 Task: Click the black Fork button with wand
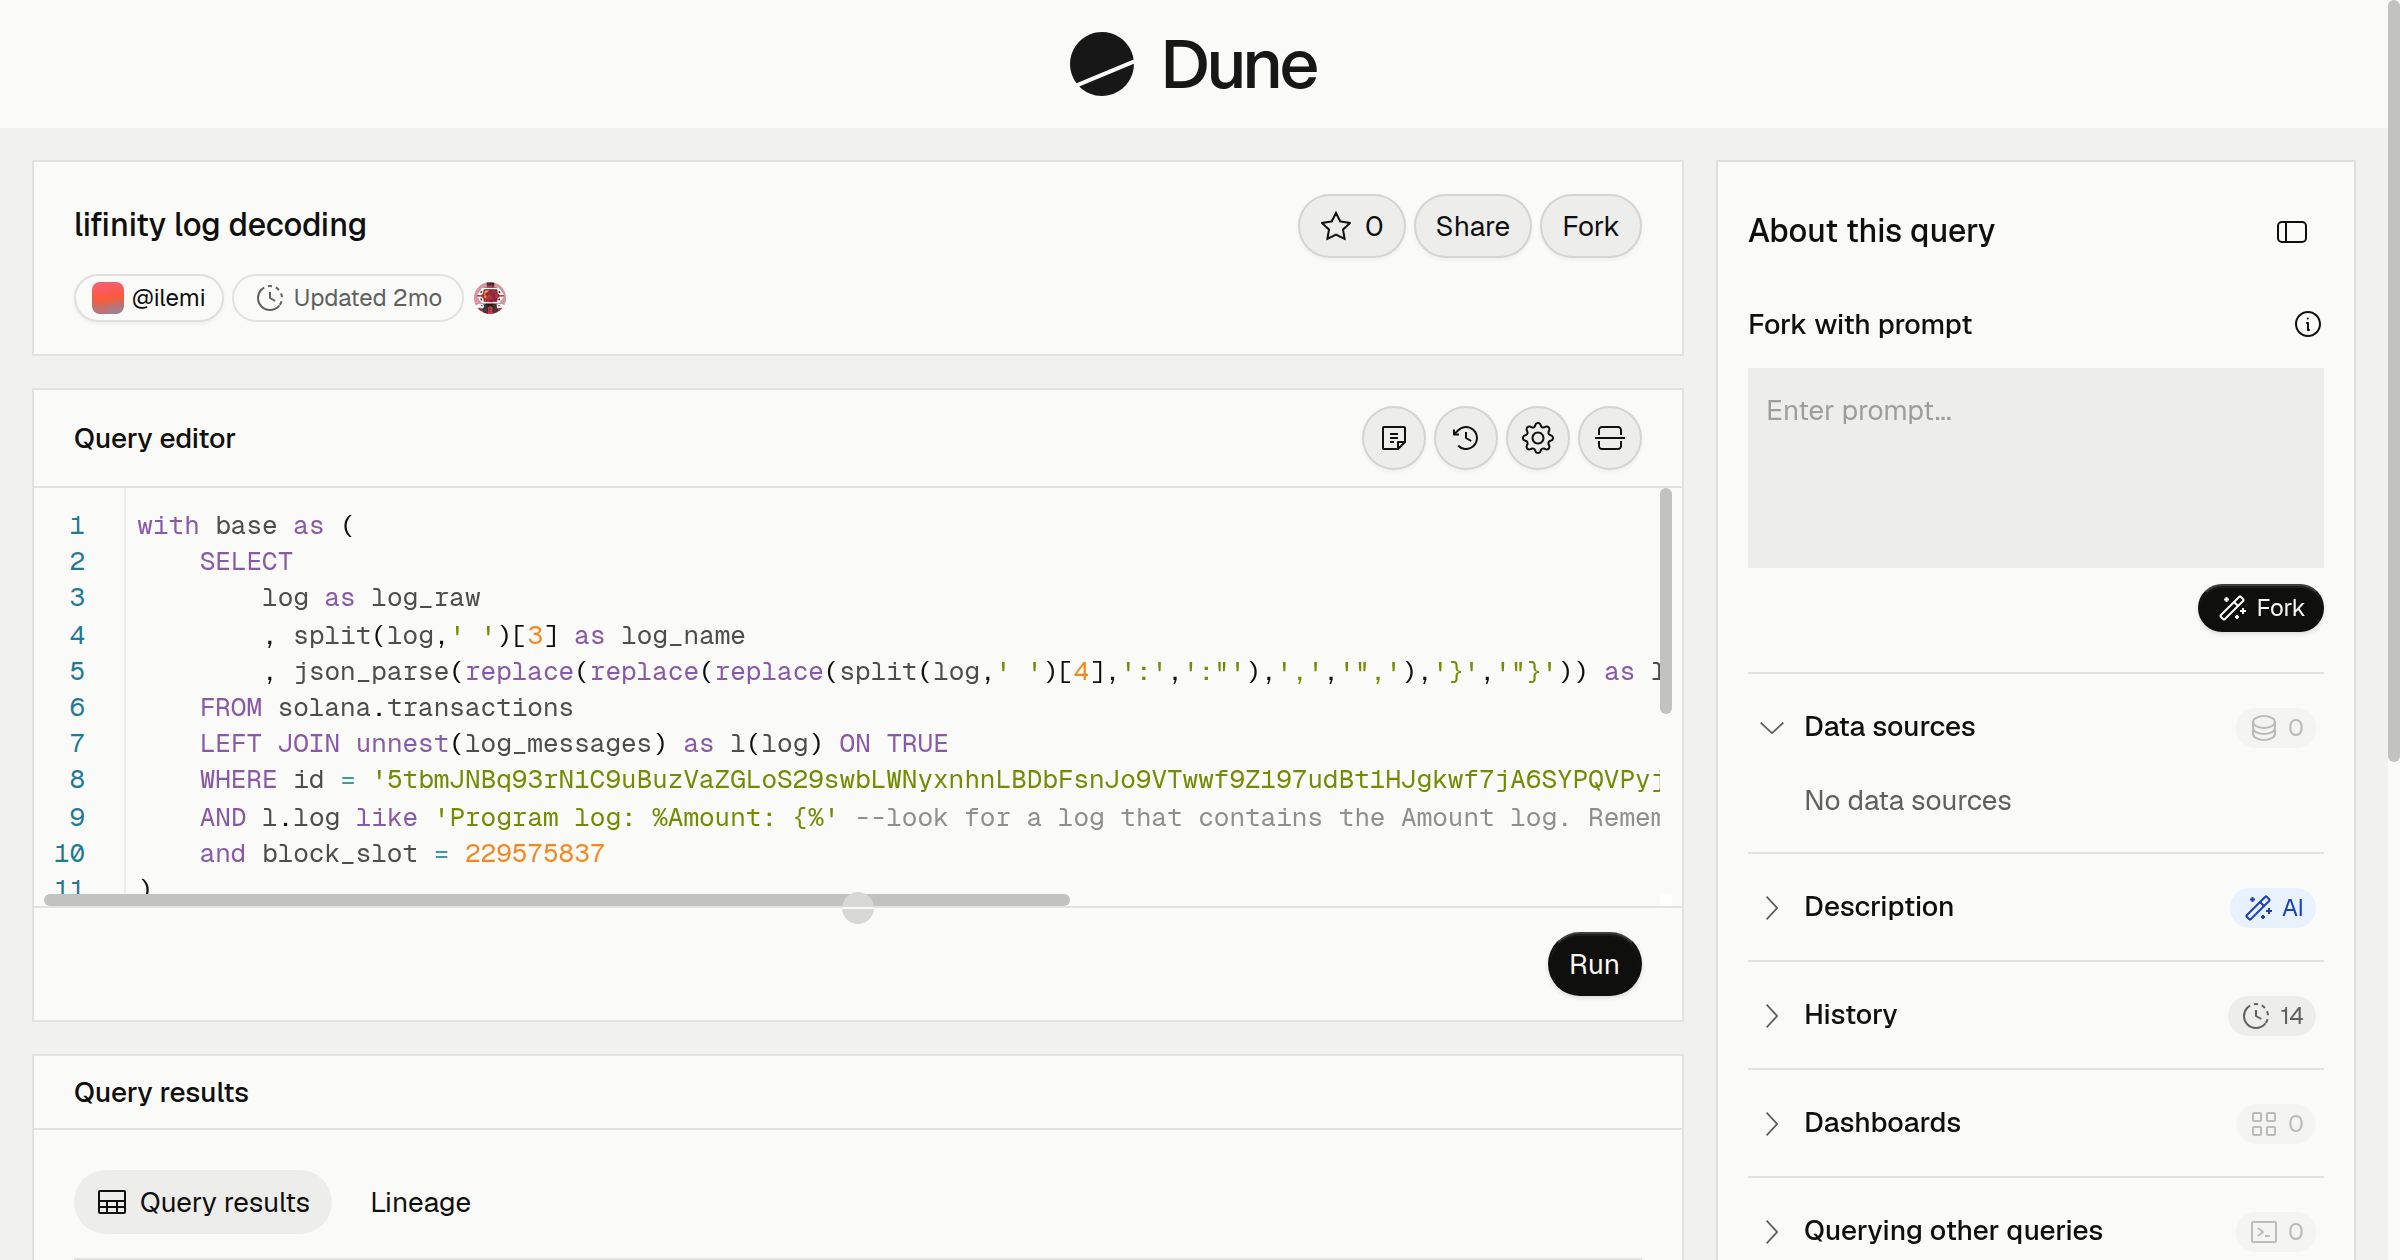coord(2261,608)
